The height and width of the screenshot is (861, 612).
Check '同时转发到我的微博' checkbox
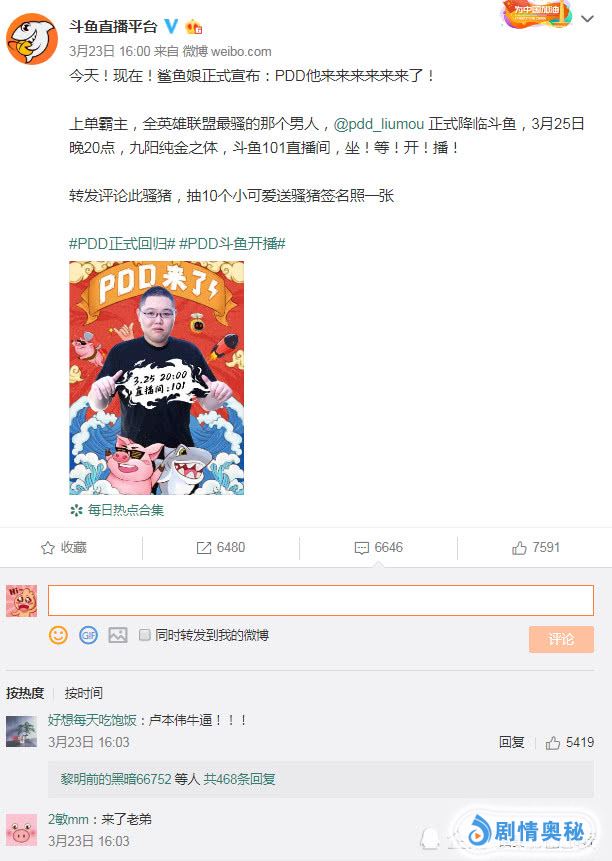[x=145, y=635]
